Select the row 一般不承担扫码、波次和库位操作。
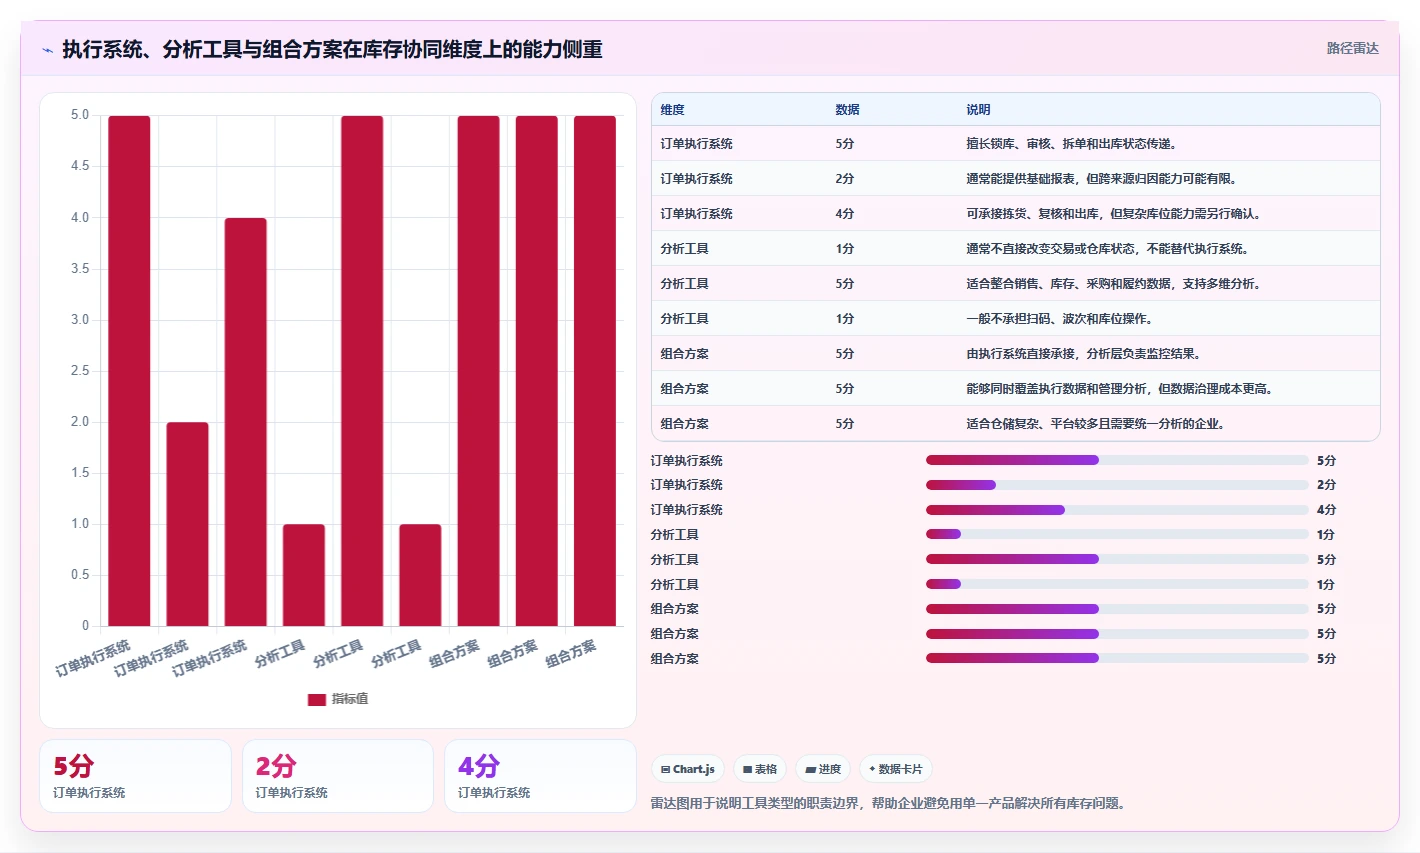This screenshot has height=853, width=1420. (1015, 319)
